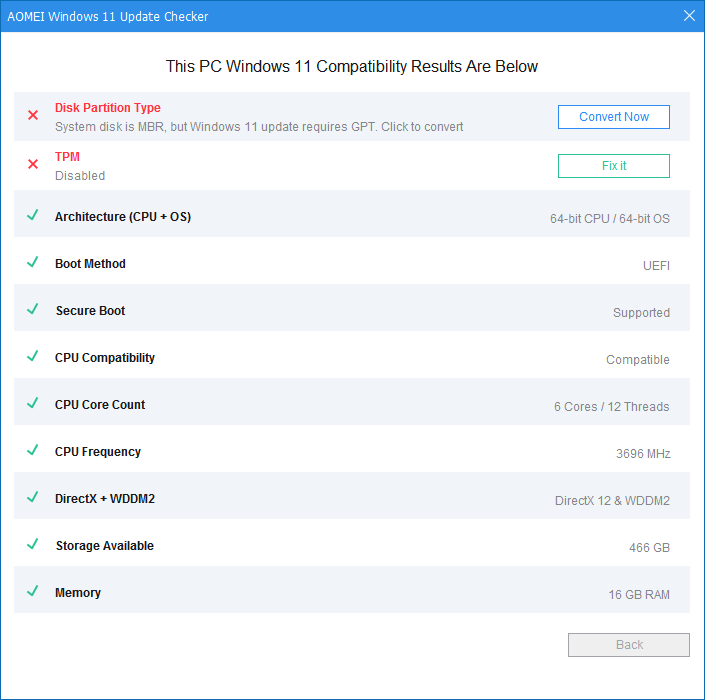705x700 pixels.
Task: Select the Architecture (CPU + OS) label
Action: [123, 217]
